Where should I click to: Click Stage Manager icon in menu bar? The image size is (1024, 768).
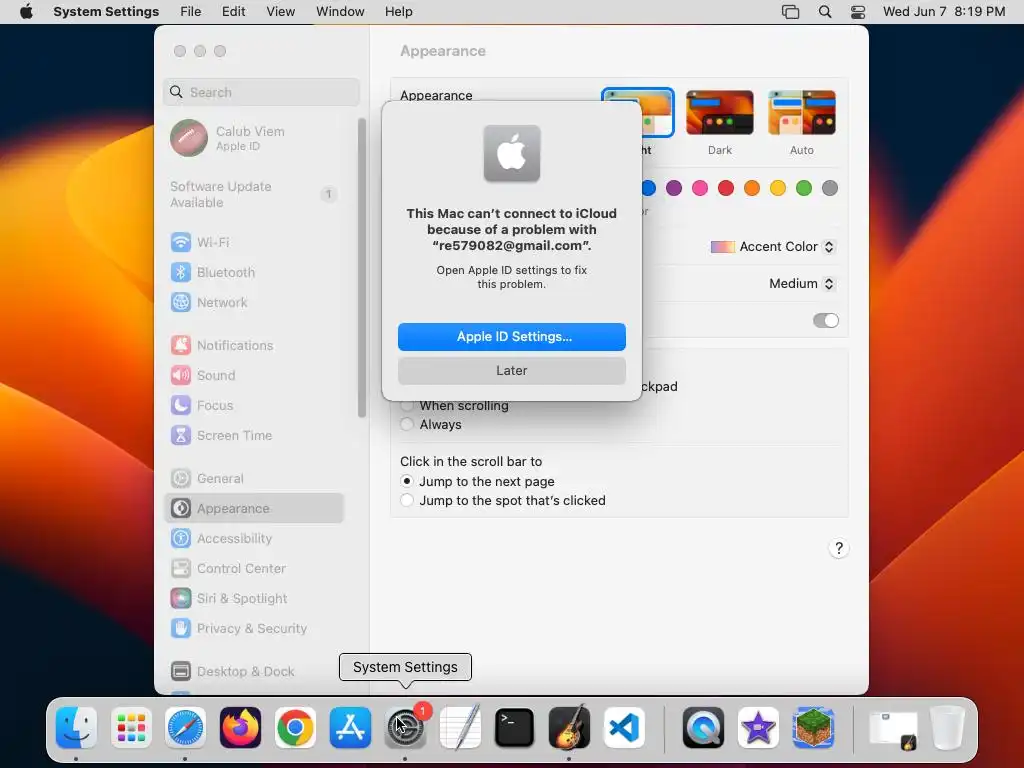pyautogui.click(x=790, y=12)
